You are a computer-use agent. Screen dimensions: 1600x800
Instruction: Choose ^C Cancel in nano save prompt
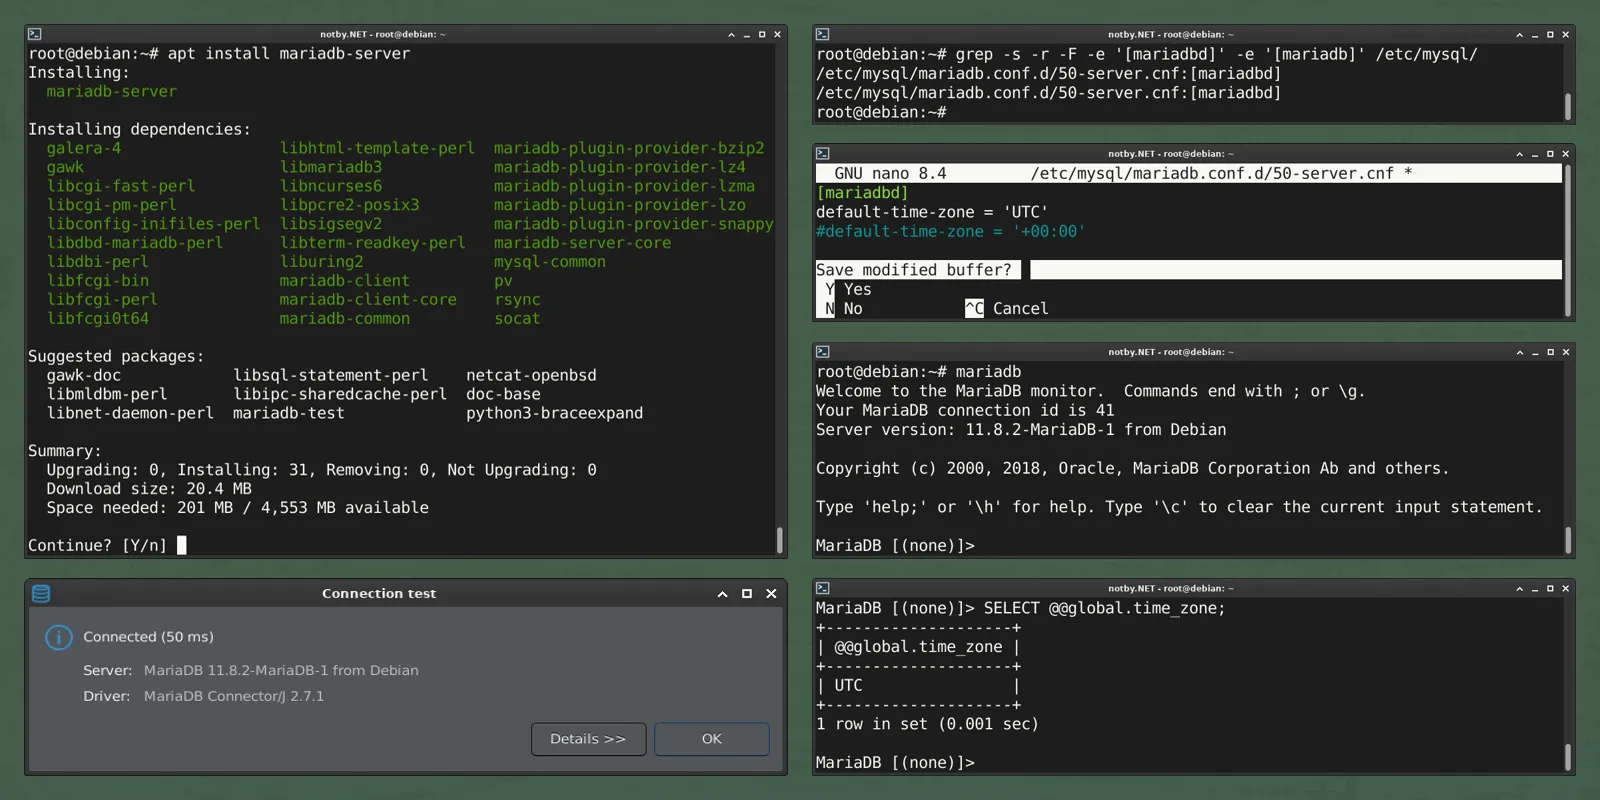[1007, 309]
